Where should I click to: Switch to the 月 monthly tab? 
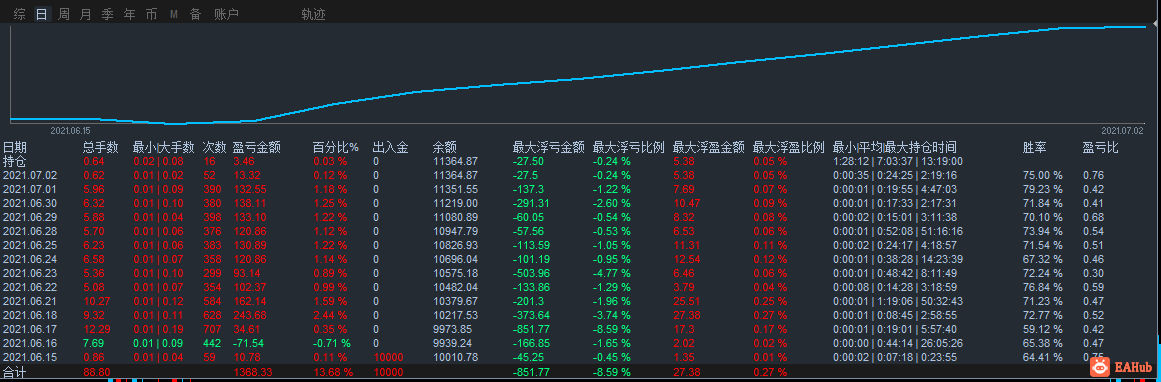pyautogui.click(x=86, y=14)
